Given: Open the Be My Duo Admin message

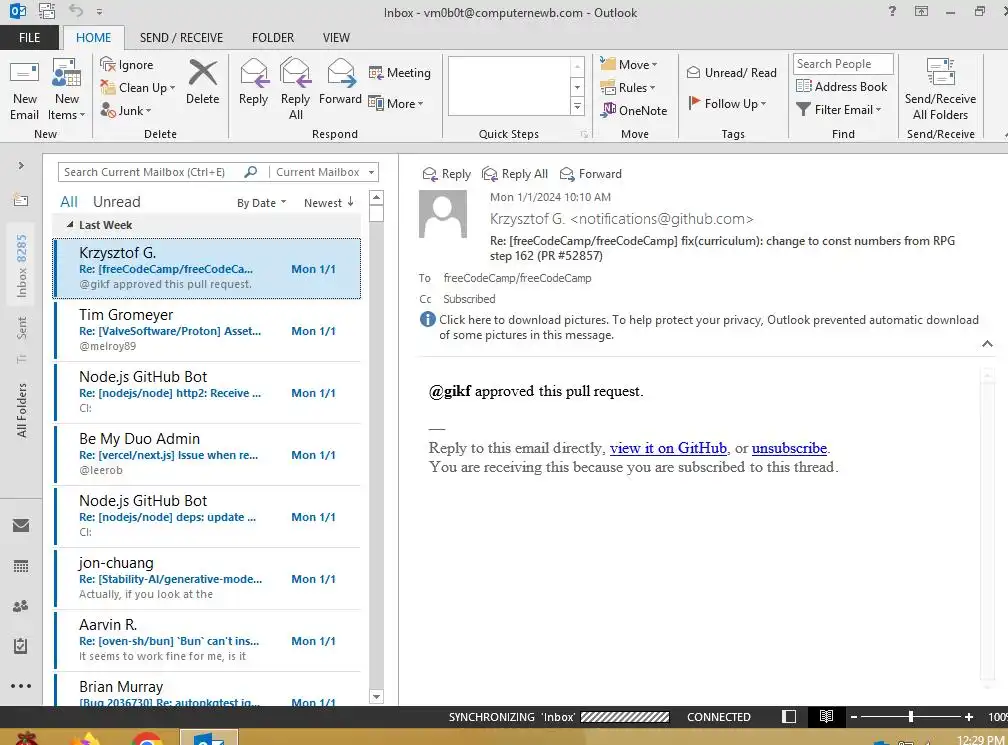Looking at the screenshot, I should [207, 454].
